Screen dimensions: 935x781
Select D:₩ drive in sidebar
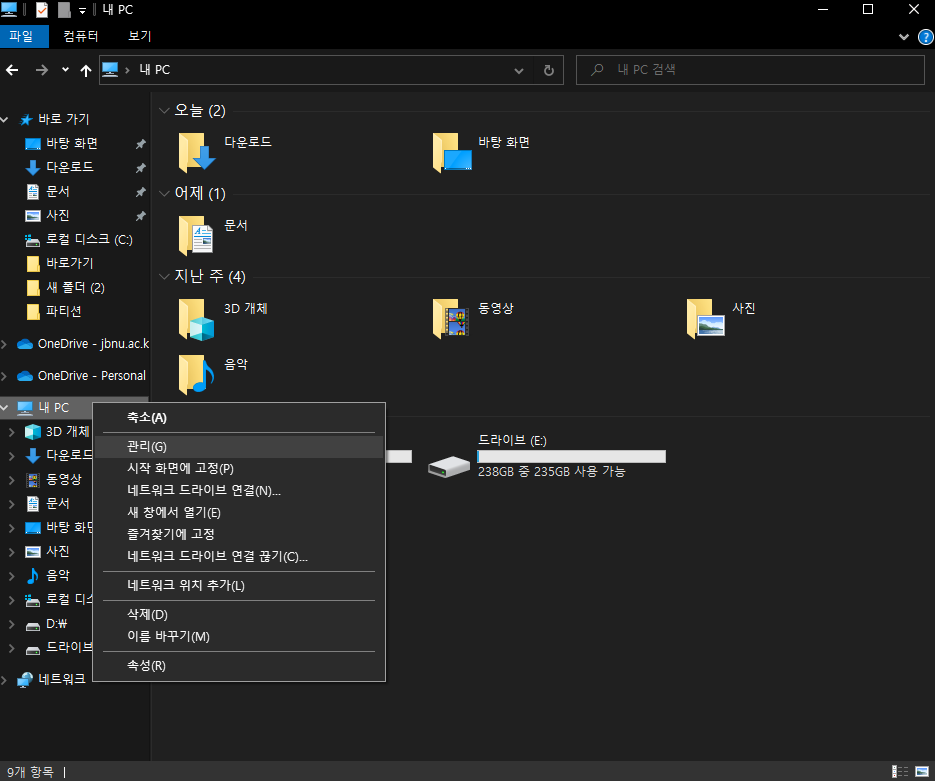click(x=57, y=624)
